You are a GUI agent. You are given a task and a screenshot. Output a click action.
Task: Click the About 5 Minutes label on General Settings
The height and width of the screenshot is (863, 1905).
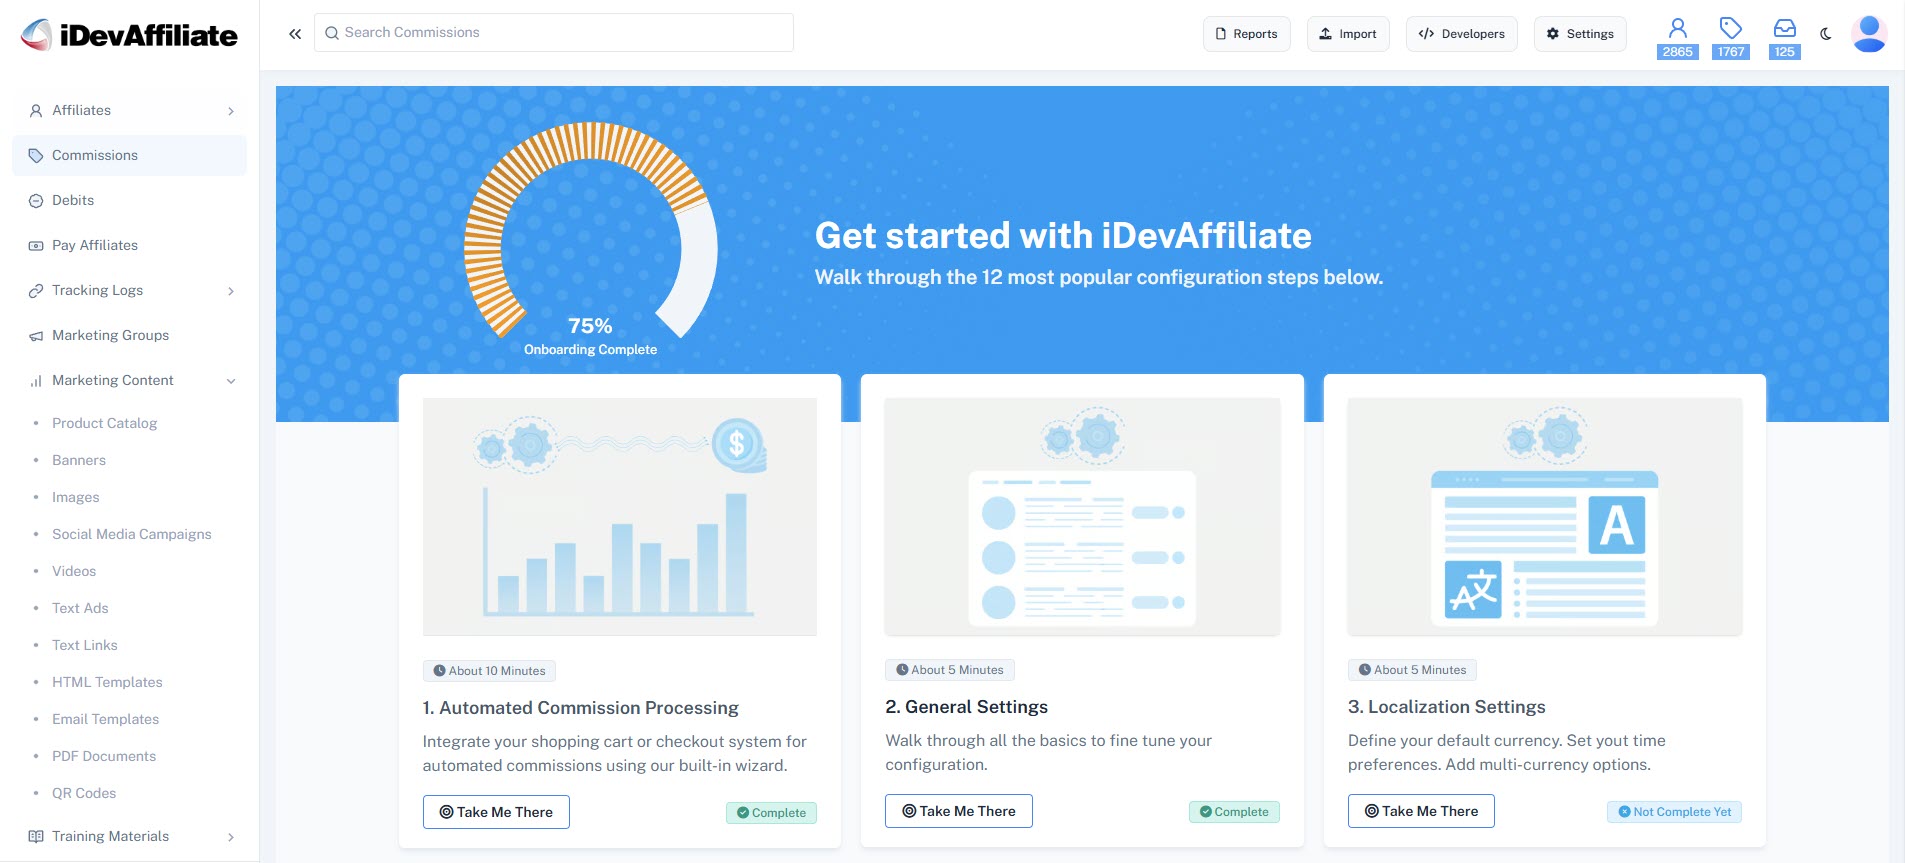(950, 670)
